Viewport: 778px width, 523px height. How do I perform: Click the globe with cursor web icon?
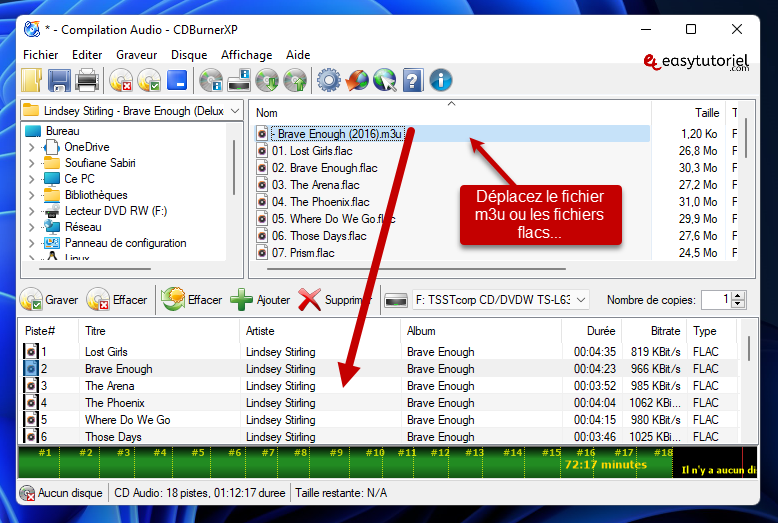coord(385,80)
